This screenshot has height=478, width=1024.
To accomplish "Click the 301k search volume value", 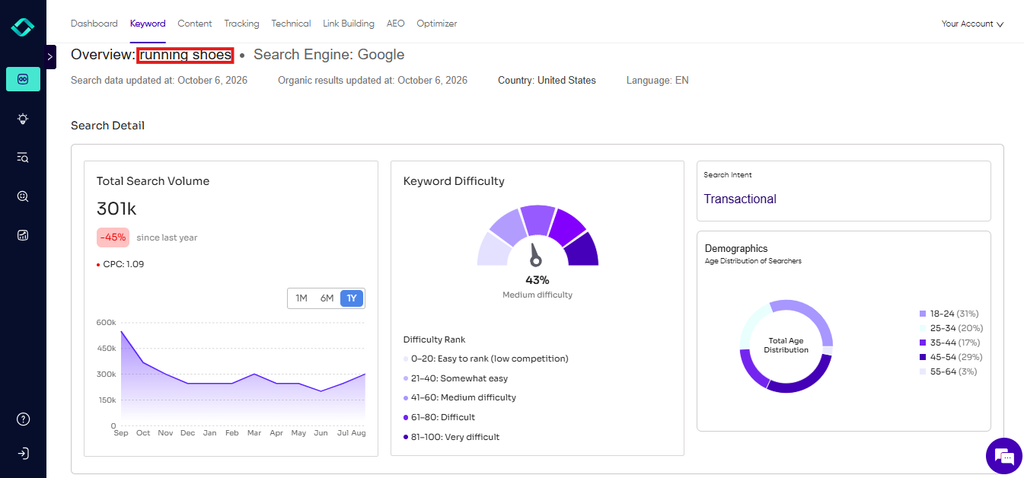I will coord(116,209).
